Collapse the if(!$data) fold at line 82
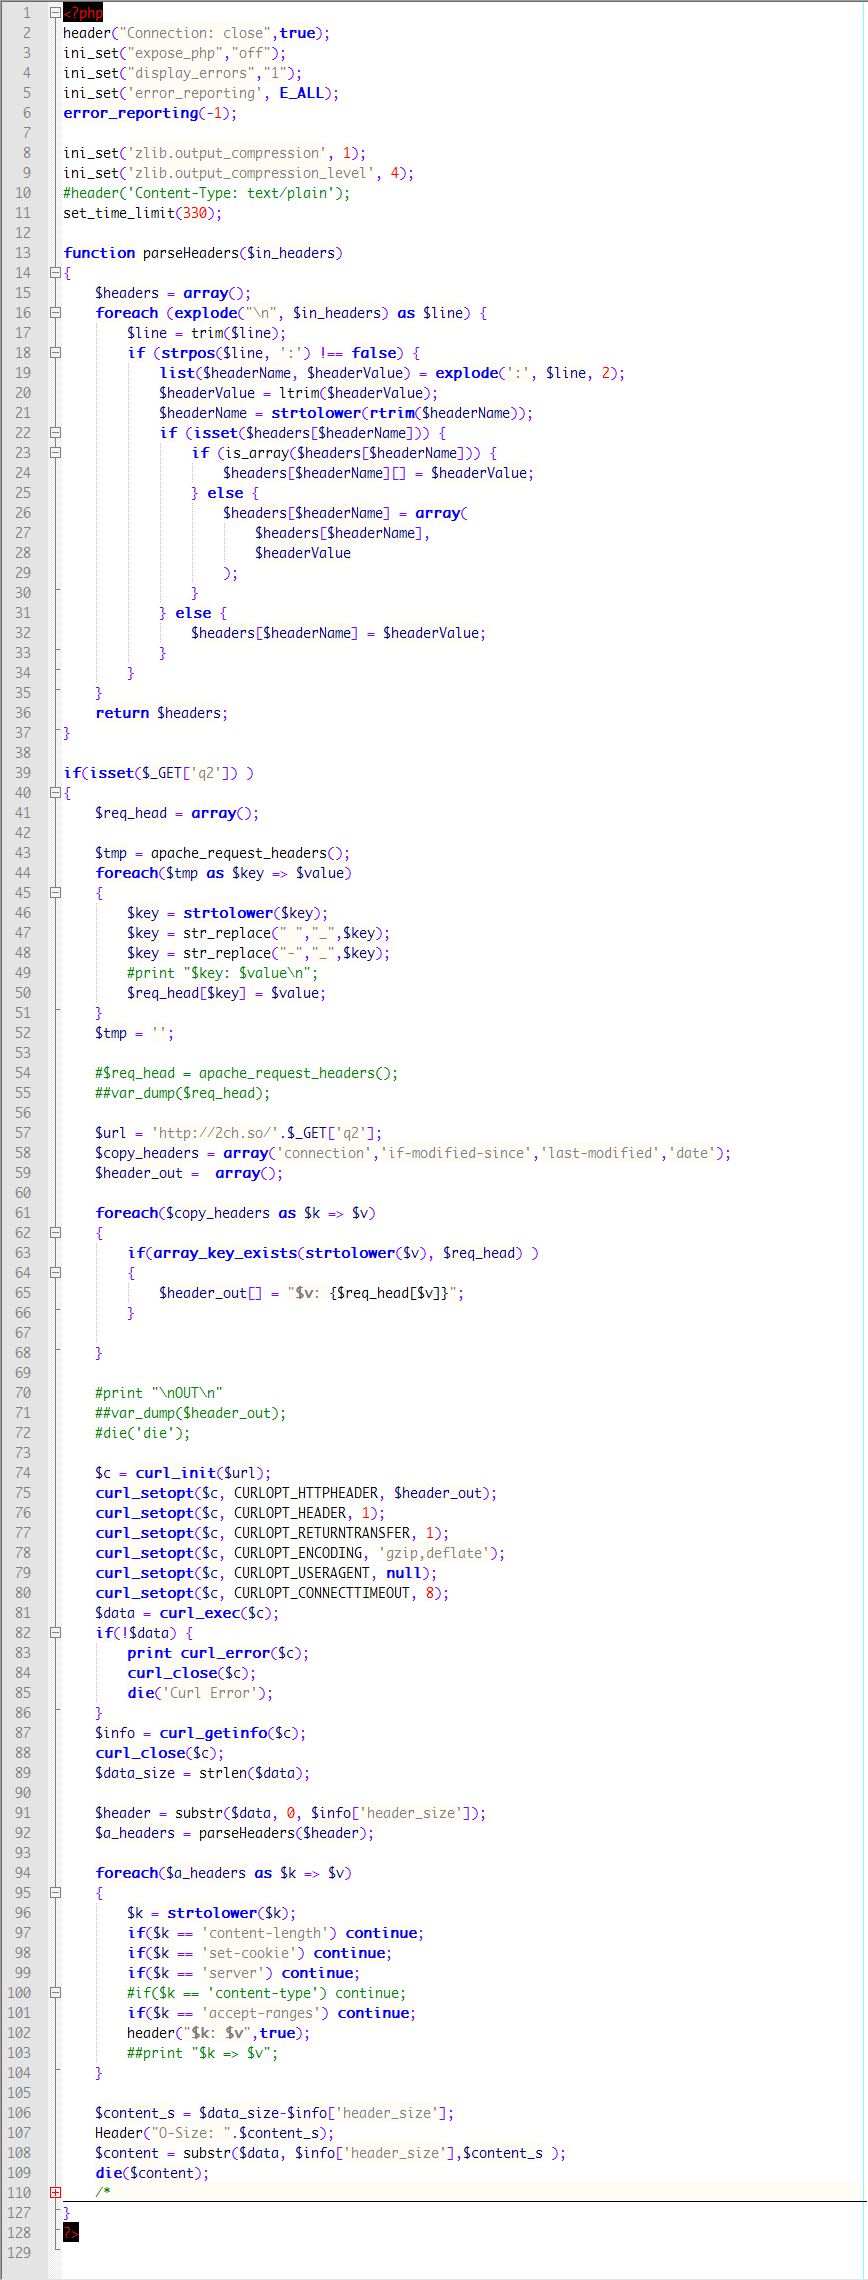 pos(55,1633)
